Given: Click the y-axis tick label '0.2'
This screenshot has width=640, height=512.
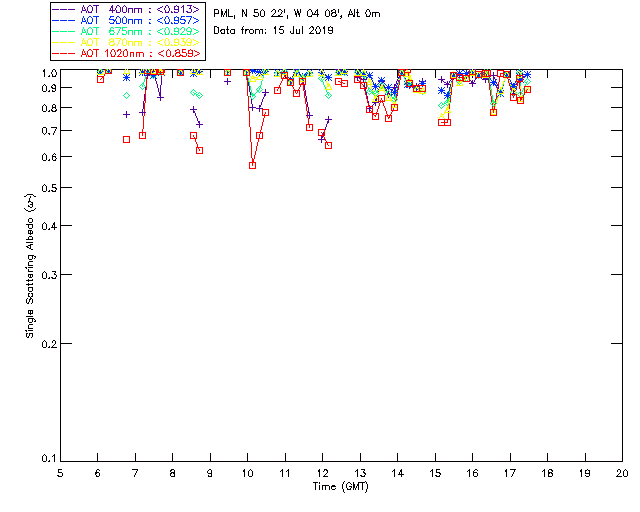Looking at the screenshot, I should point(49,344).
